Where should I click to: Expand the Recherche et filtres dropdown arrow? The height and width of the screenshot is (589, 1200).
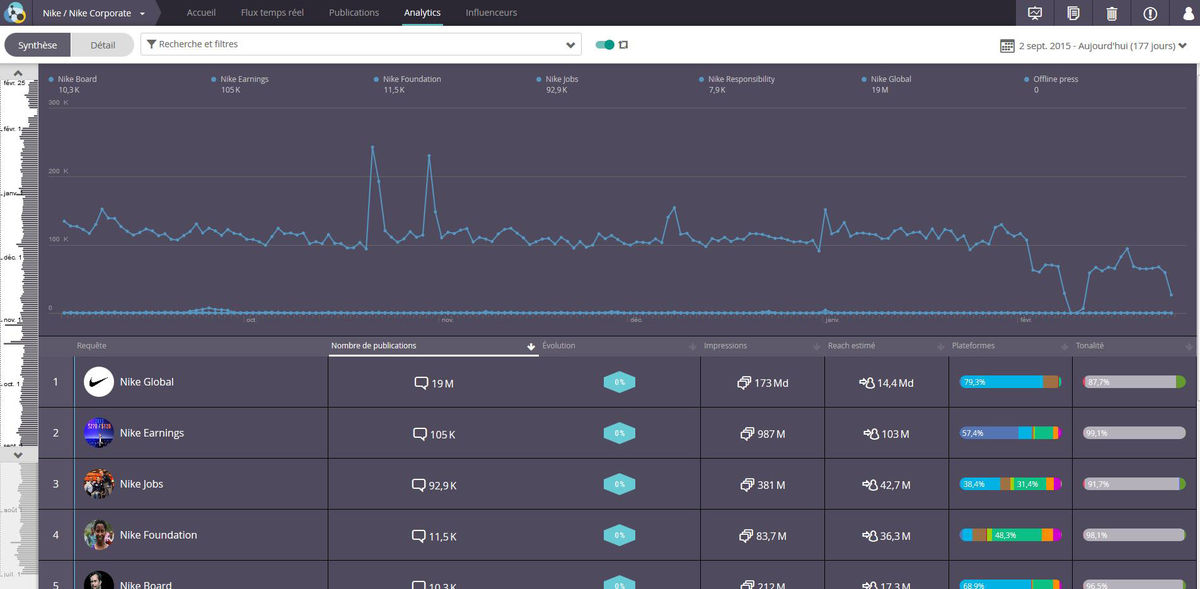pos(571,45)
